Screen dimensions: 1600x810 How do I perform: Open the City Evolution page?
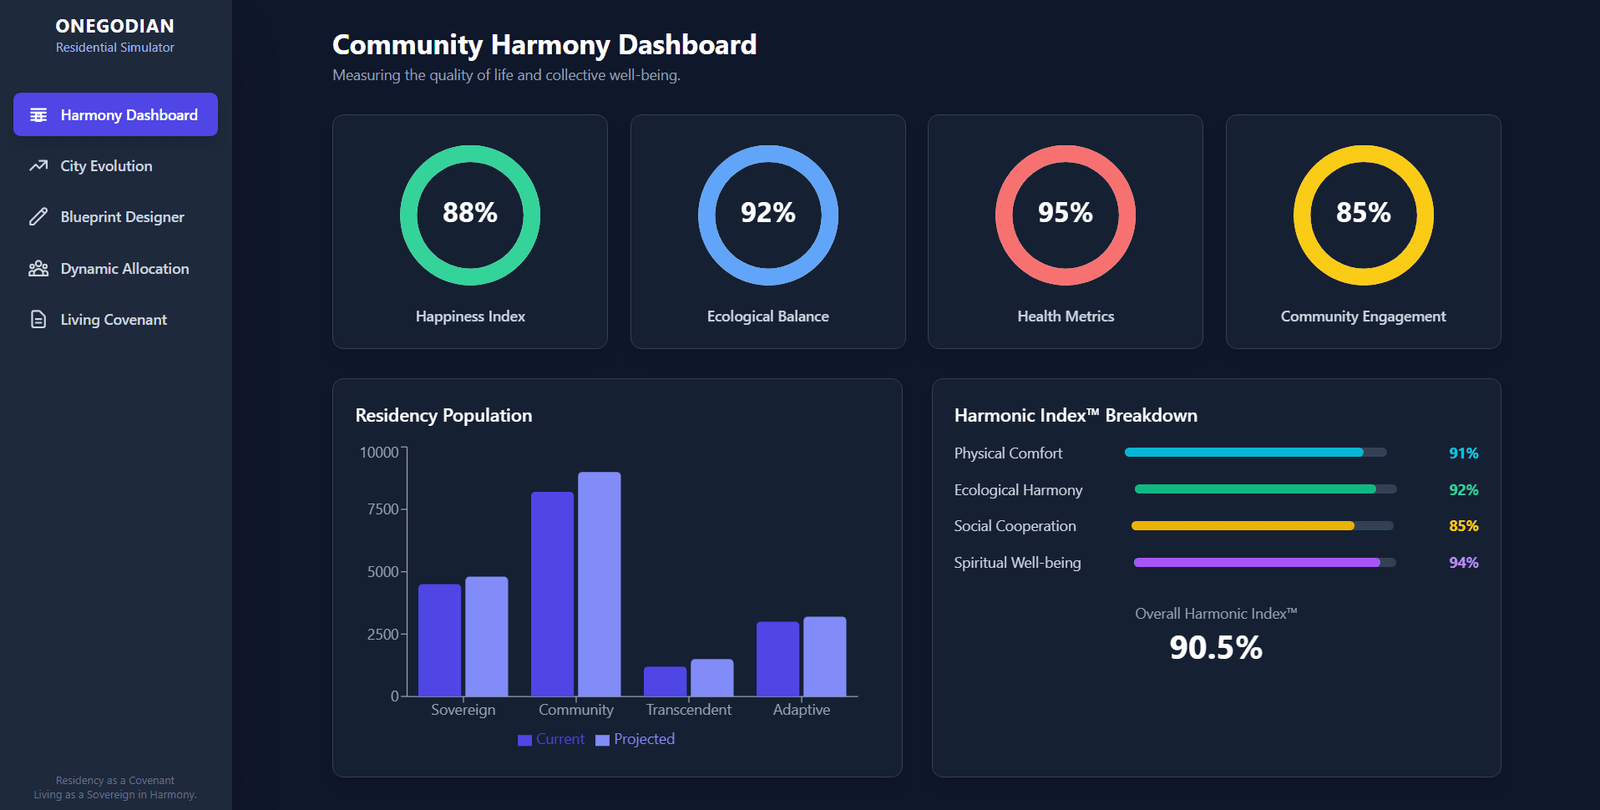point(106,166)
